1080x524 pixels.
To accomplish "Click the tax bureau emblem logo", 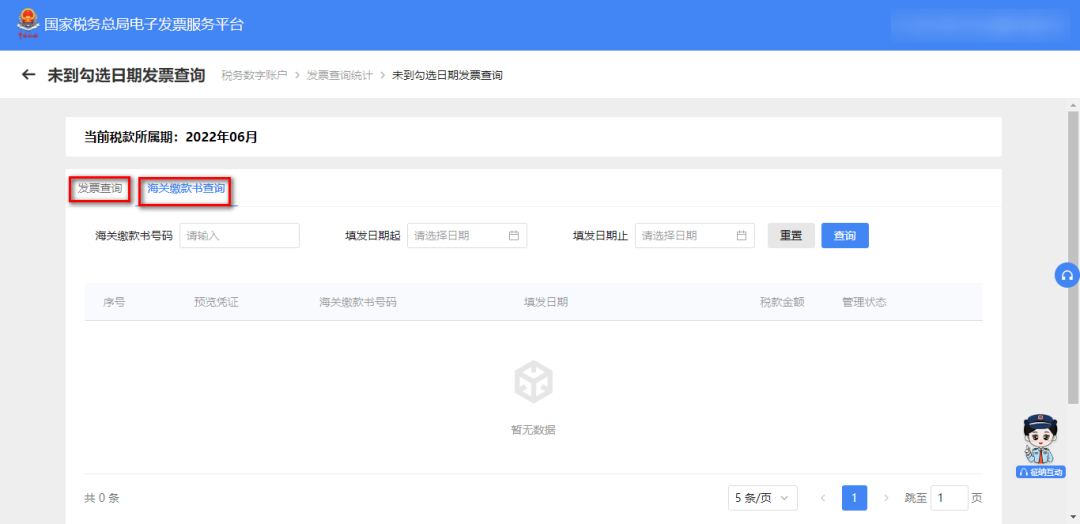I will pyautogui.click(x=28, y=24).
